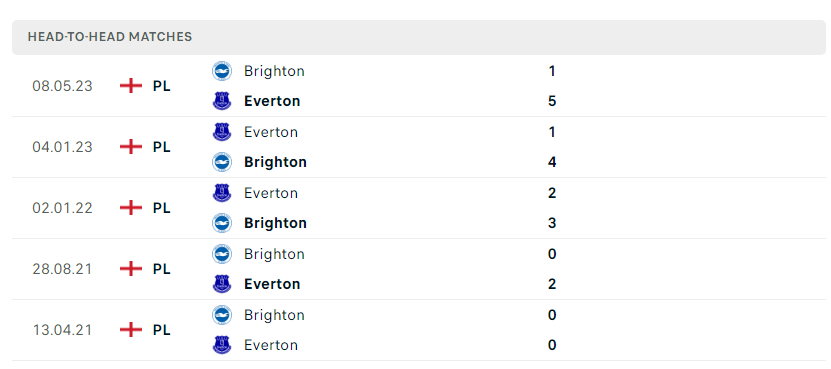The image size is (831, 369).
Task: Click England flag beside 08.05.23 date
Action: click(x=131, y=86)
